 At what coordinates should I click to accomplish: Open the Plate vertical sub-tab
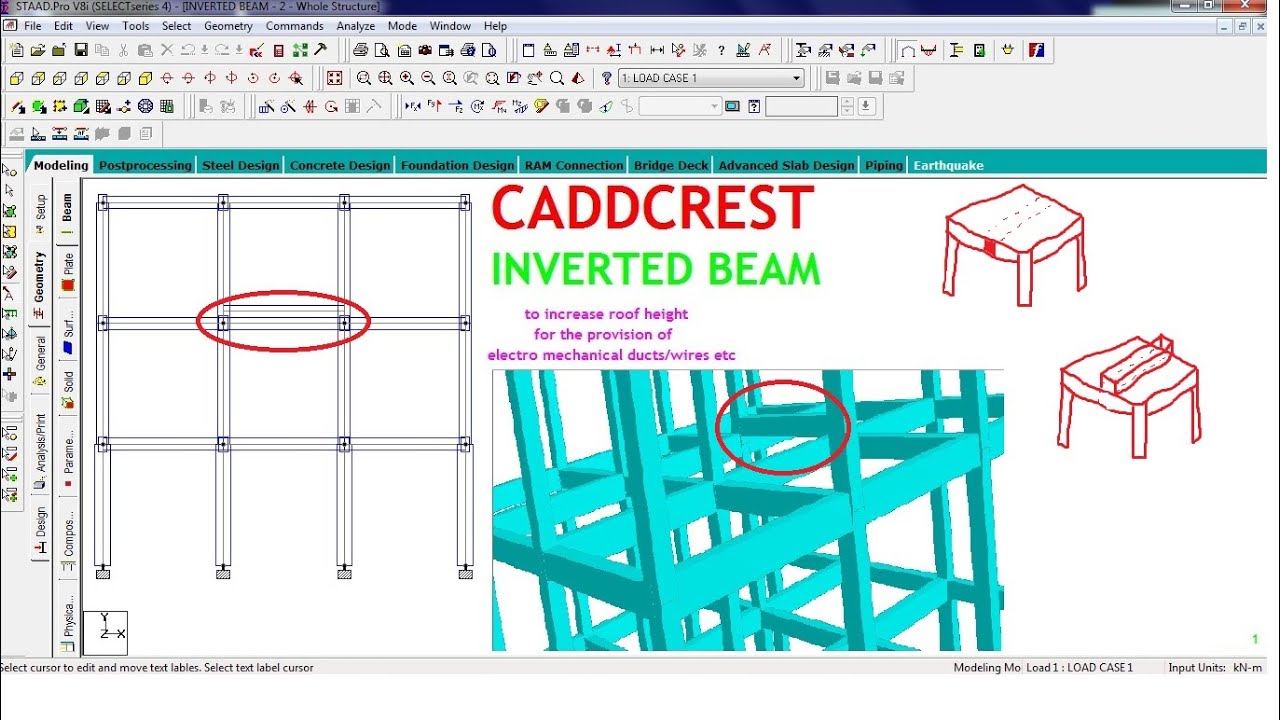[68, 270]
